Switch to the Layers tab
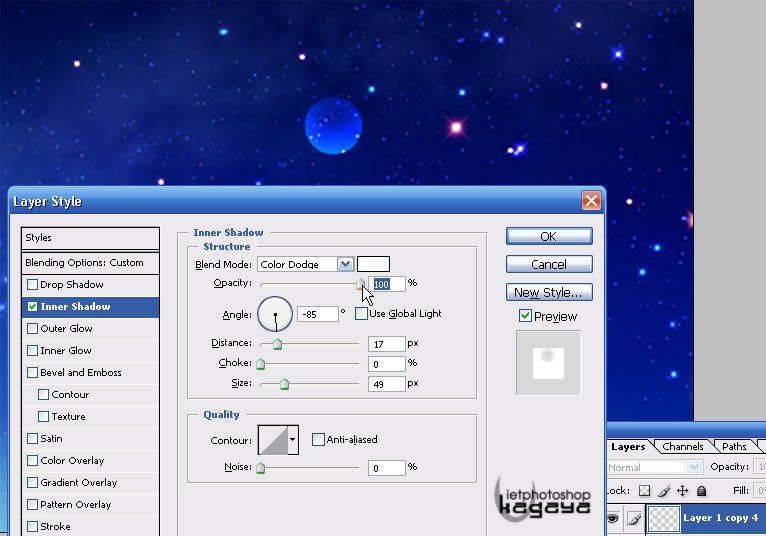This screenshot has height=536, width=766. (x=628, y=447)
